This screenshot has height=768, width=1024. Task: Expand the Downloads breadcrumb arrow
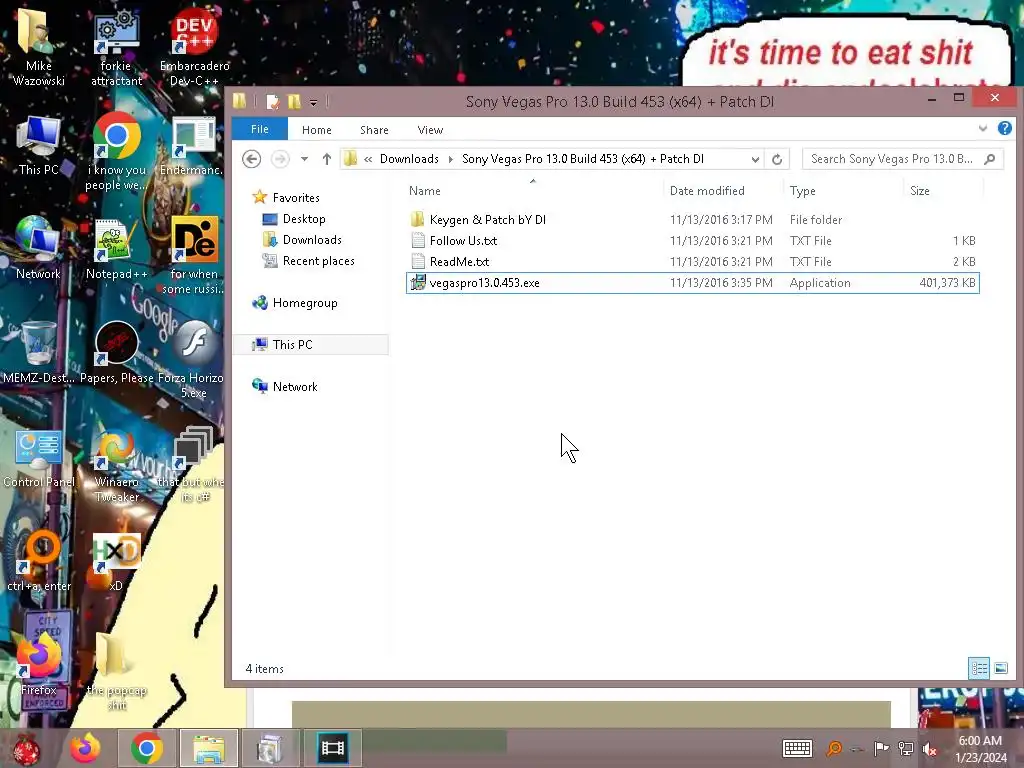coord(451,159)
